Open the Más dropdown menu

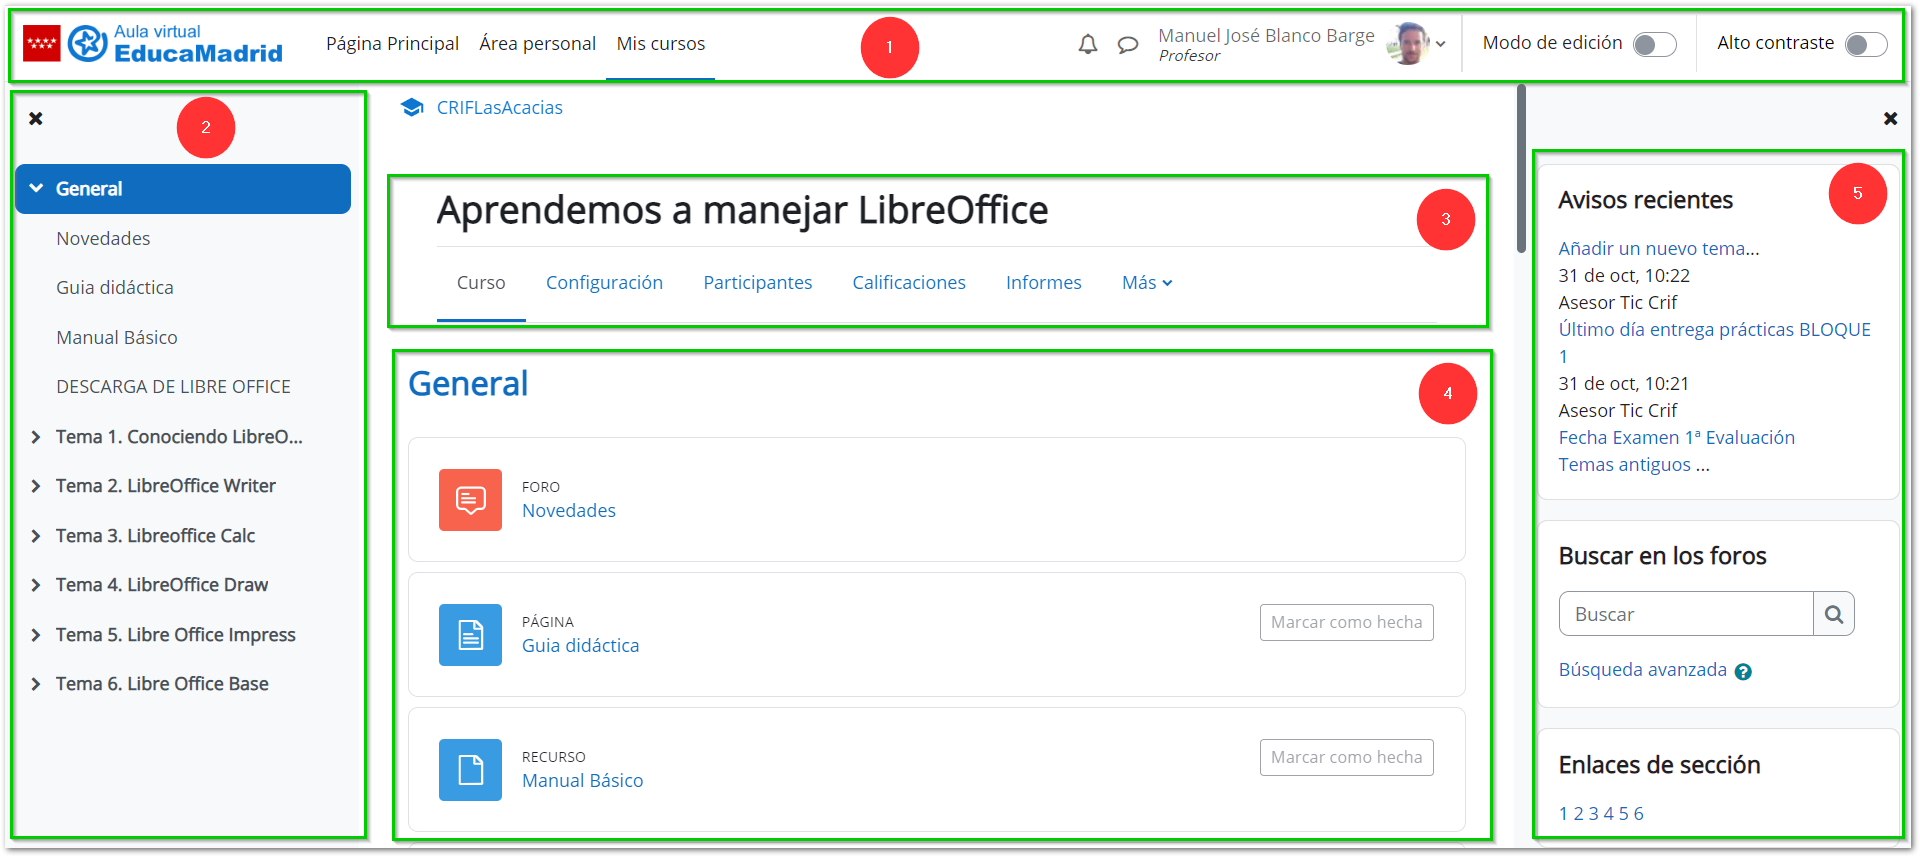coord(1147,283)
